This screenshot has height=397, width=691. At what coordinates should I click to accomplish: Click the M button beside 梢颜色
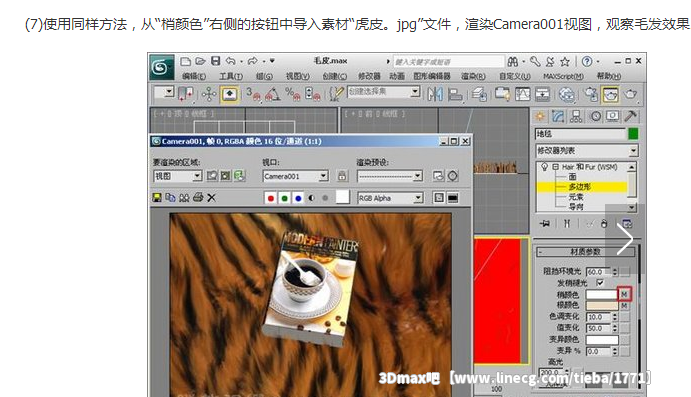624,294
